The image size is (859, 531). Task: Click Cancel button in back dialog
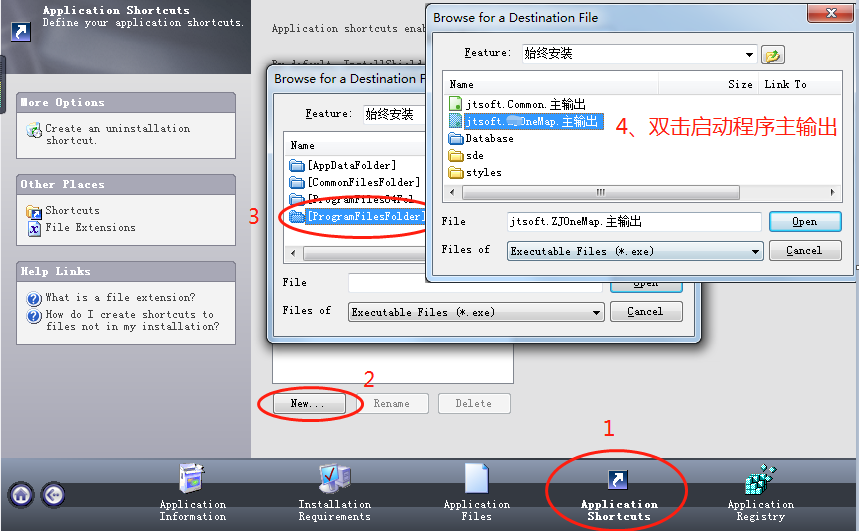(646, 311)
